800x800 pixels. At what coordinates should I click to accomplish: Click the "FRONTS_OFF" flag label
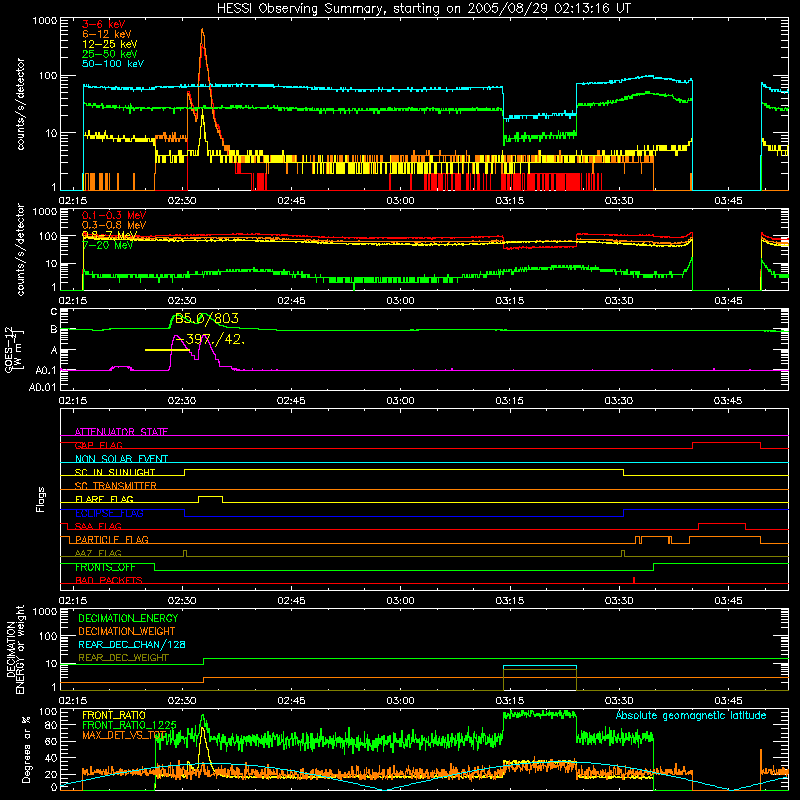click(105, 567)
